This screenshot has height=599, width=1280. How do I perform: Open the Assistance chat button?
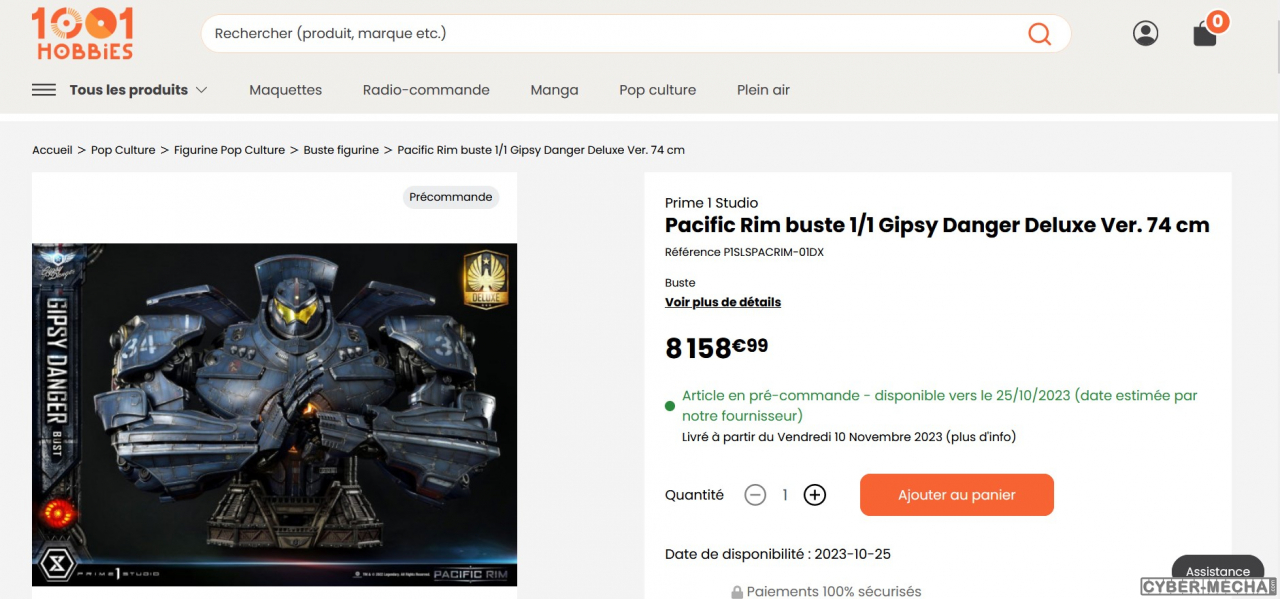point(1217,572)
